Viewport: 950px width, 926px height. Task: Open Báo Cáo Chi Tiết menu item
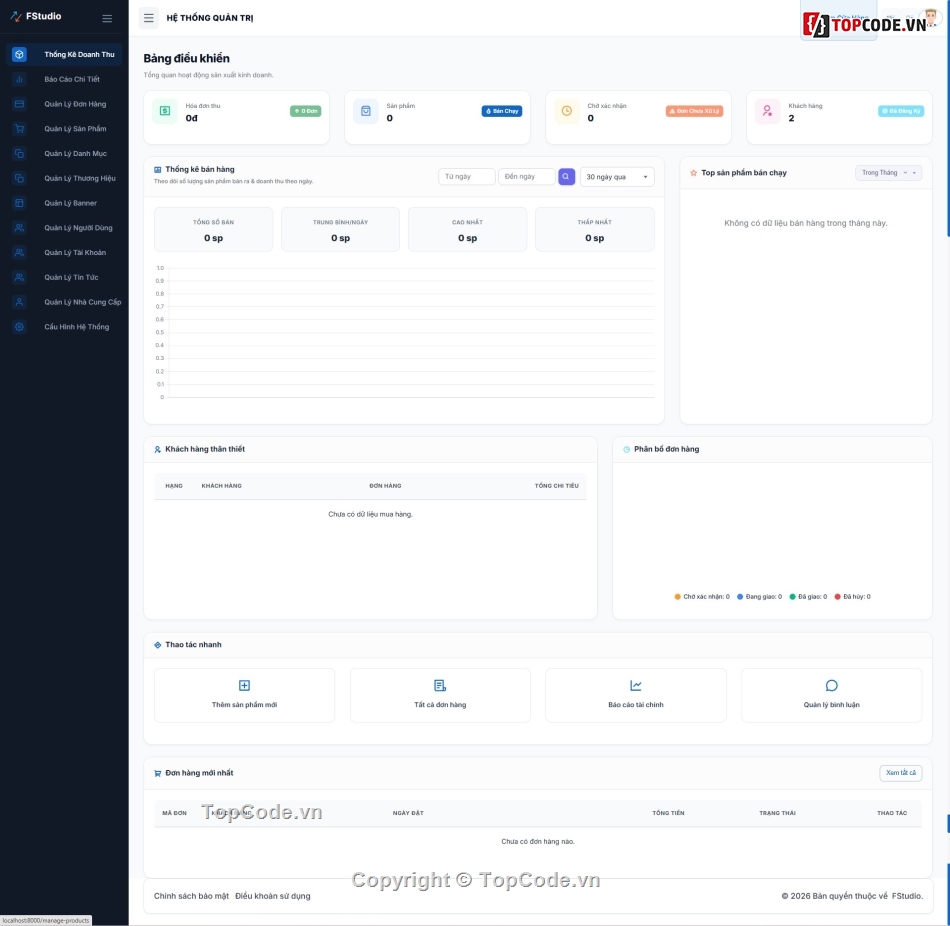pyautogui.click(x=64, y=79)
